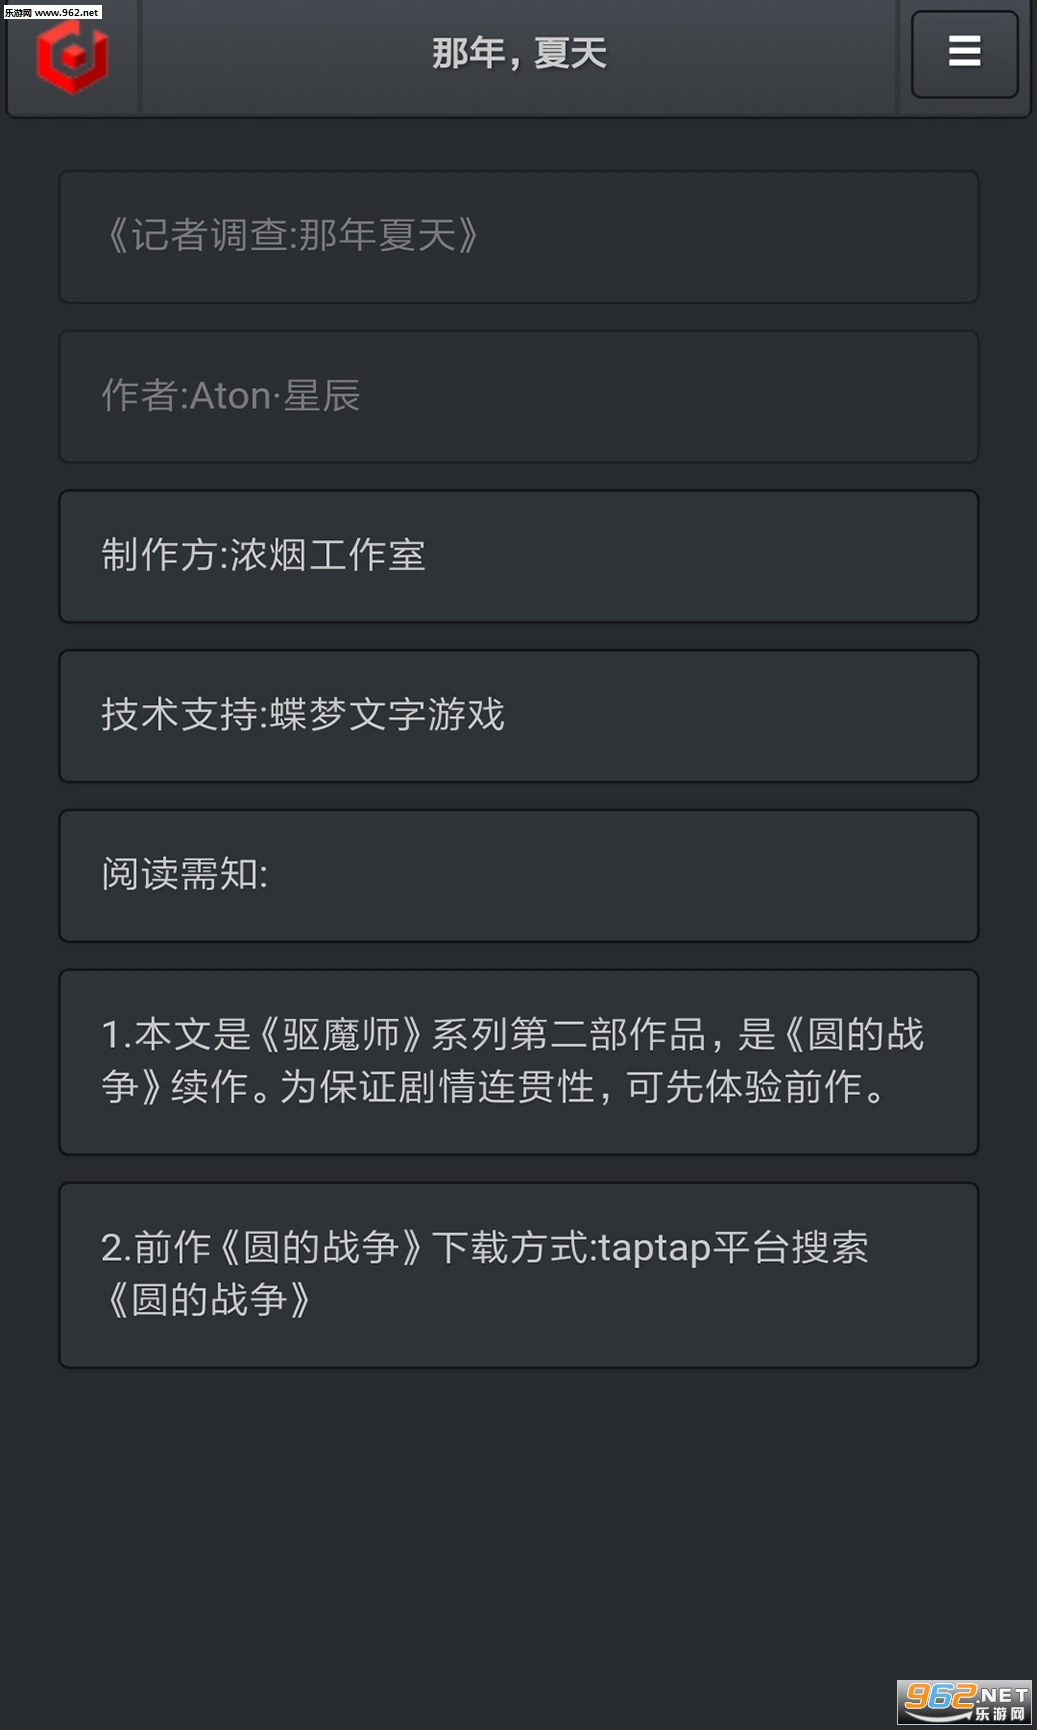Image resolution: width=1037 pixels, height=1730 pixels.
Task: Click the red cube app logo
Action: coord(72,58)
